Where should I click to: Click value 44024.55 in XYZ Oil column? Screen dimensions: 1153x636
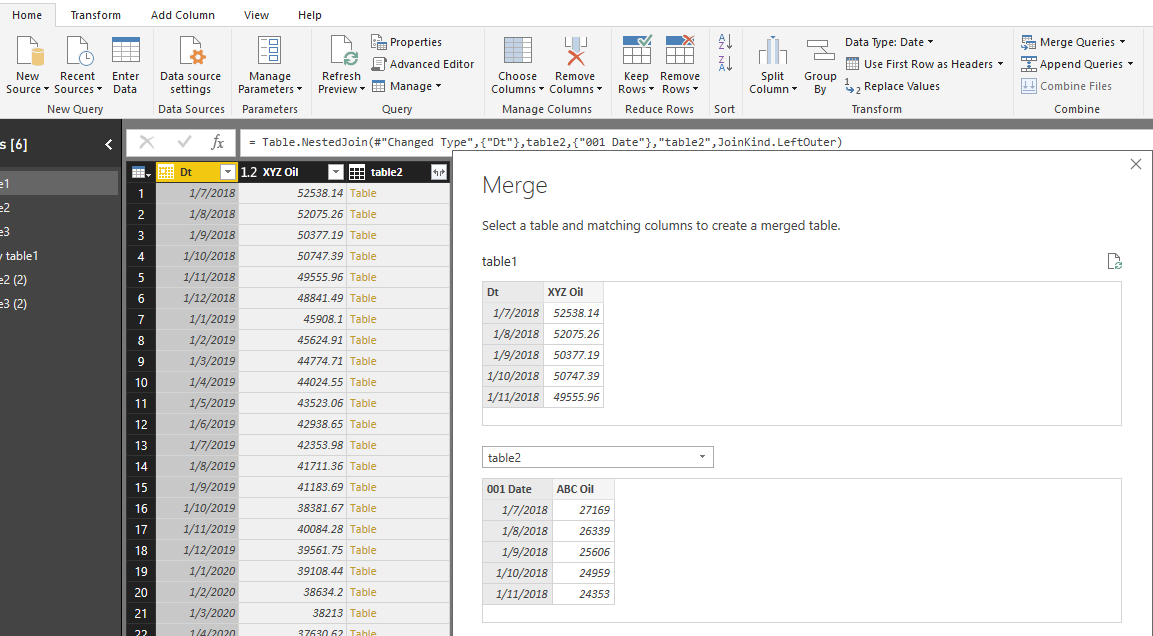pos(293,382)
